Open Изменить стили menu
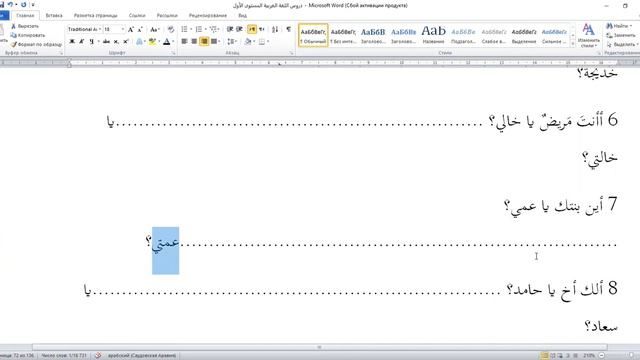Screen dimensions: 640x360 pyautogui.click(x=588, y=36)
